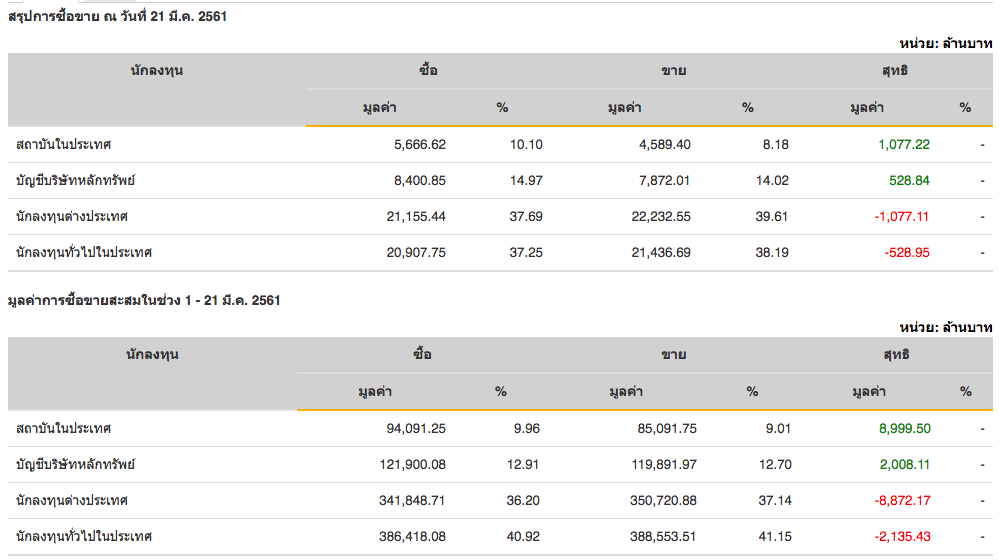The width and height of the screenshot is (1000, 560).
Task: Select the นักลงทุนต่างประเทศ row in the daily summary
Action: [x=72, y=216]
